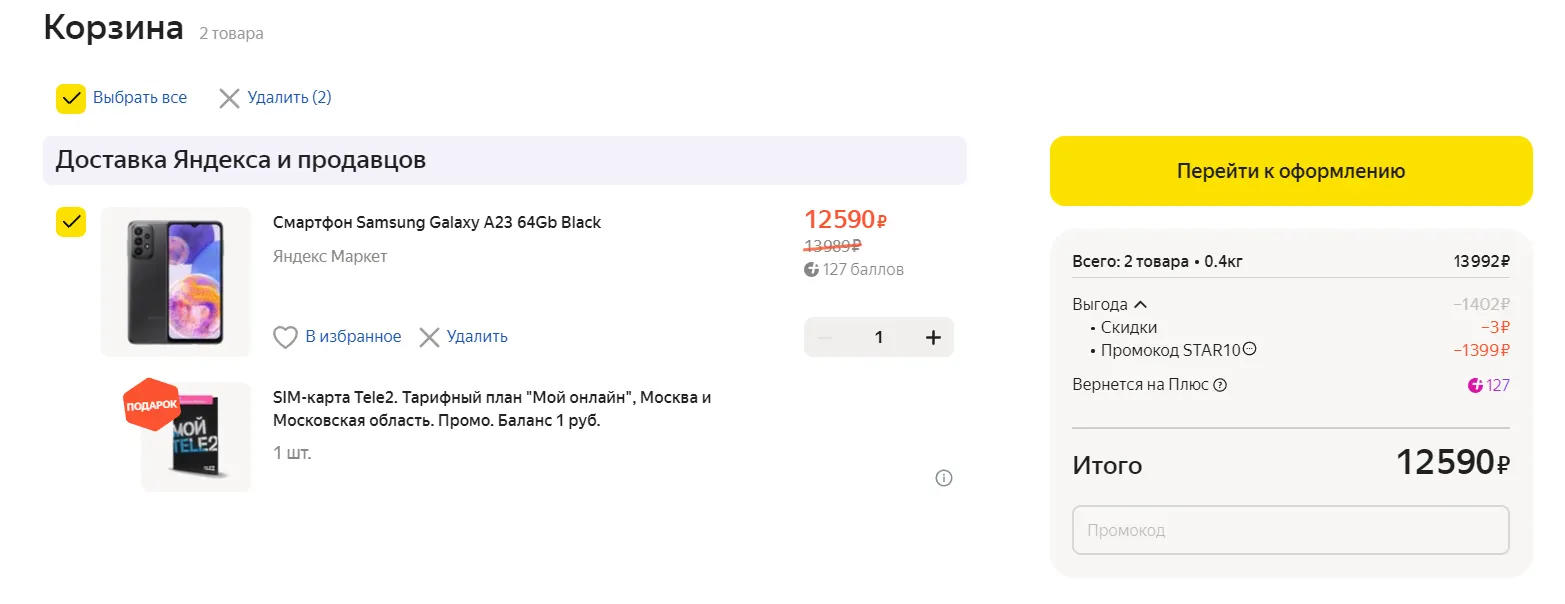The height and width of the screenshot is (604, 1565).
Task: Collapse the Выгода breakdown chevron
Action: pos(1141,305)
